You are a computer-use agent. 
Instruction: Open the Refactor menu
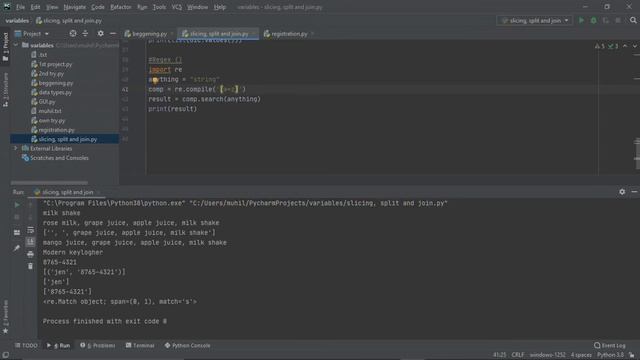click(x=121, y=7)
